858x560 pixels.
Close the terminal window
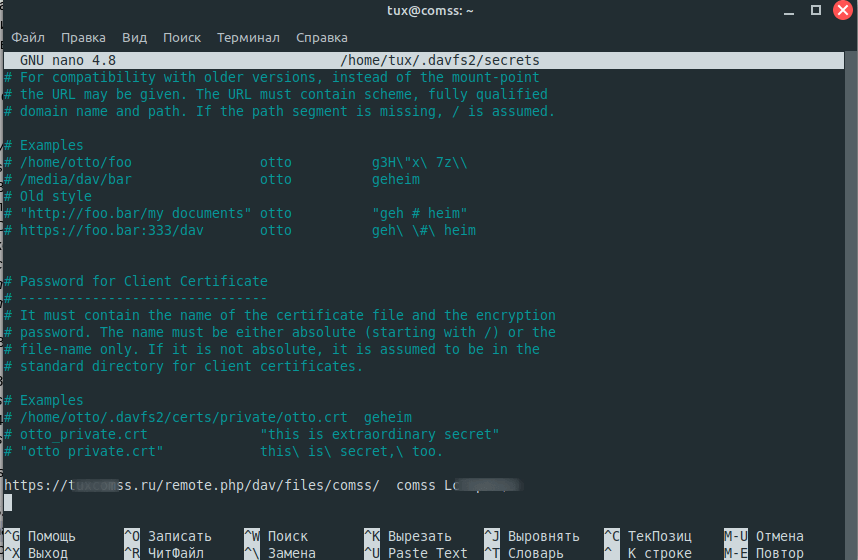(x=839, y=10)
